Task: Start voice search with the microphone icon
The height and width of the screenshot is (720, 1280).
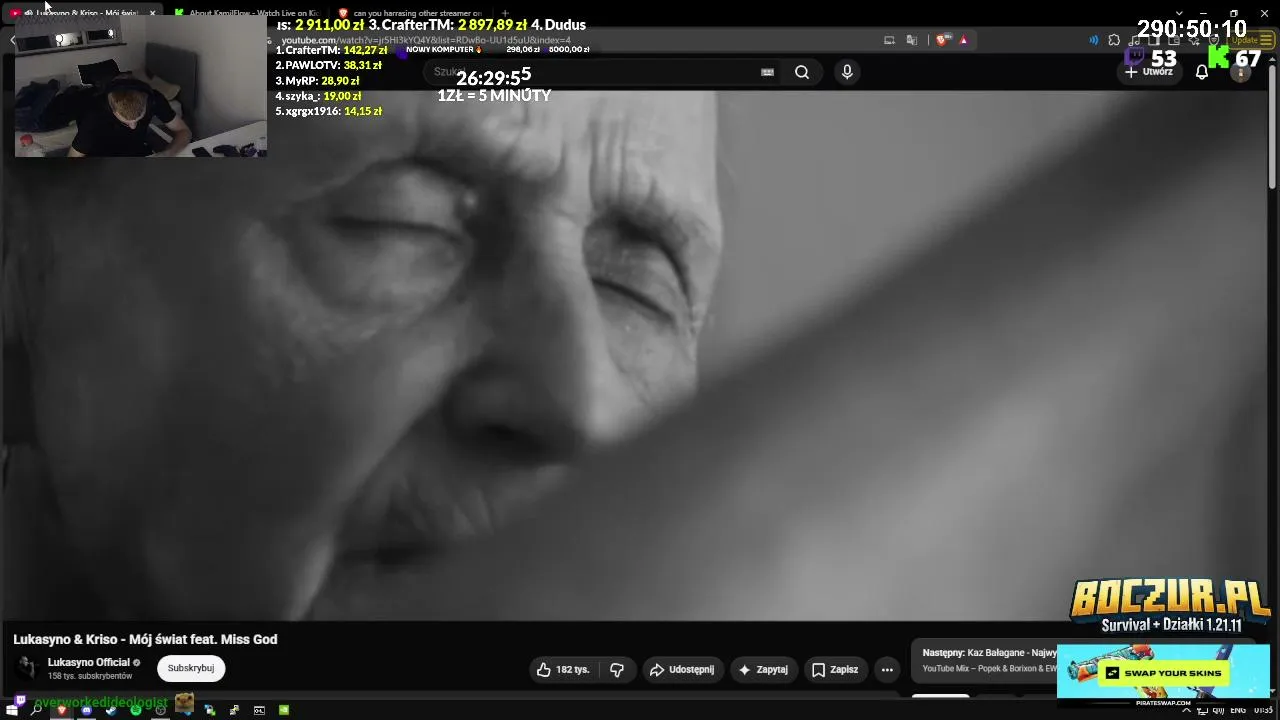Action: coord(847,72)
